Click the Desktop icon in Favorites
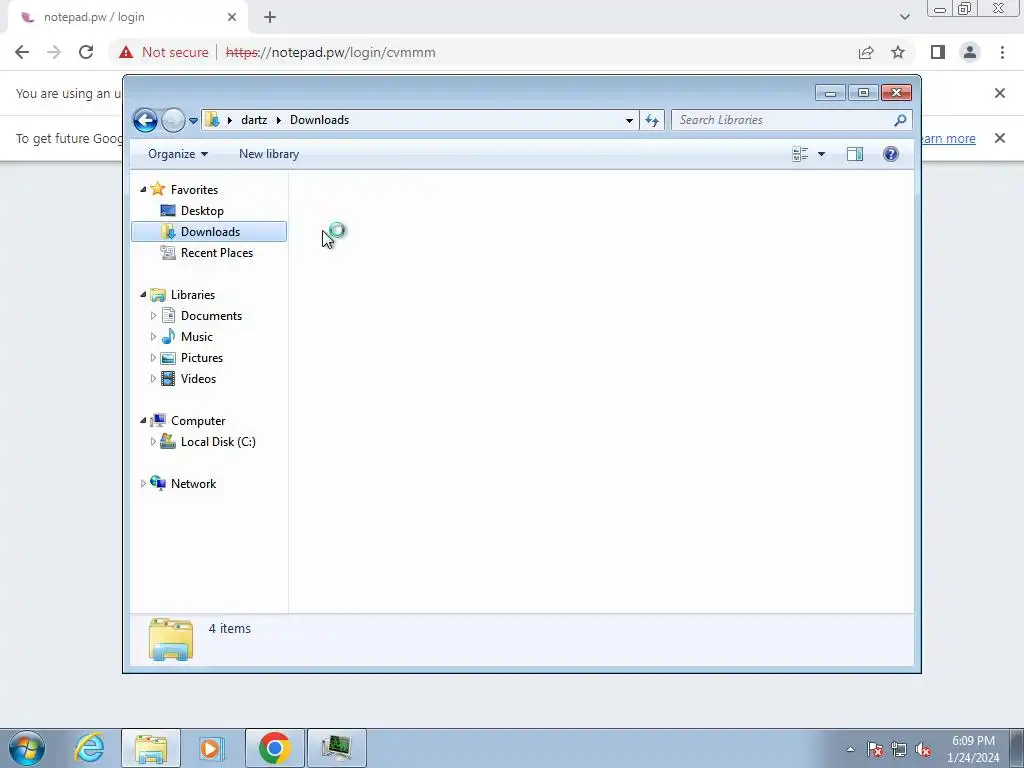 click(x=168, y=210)
